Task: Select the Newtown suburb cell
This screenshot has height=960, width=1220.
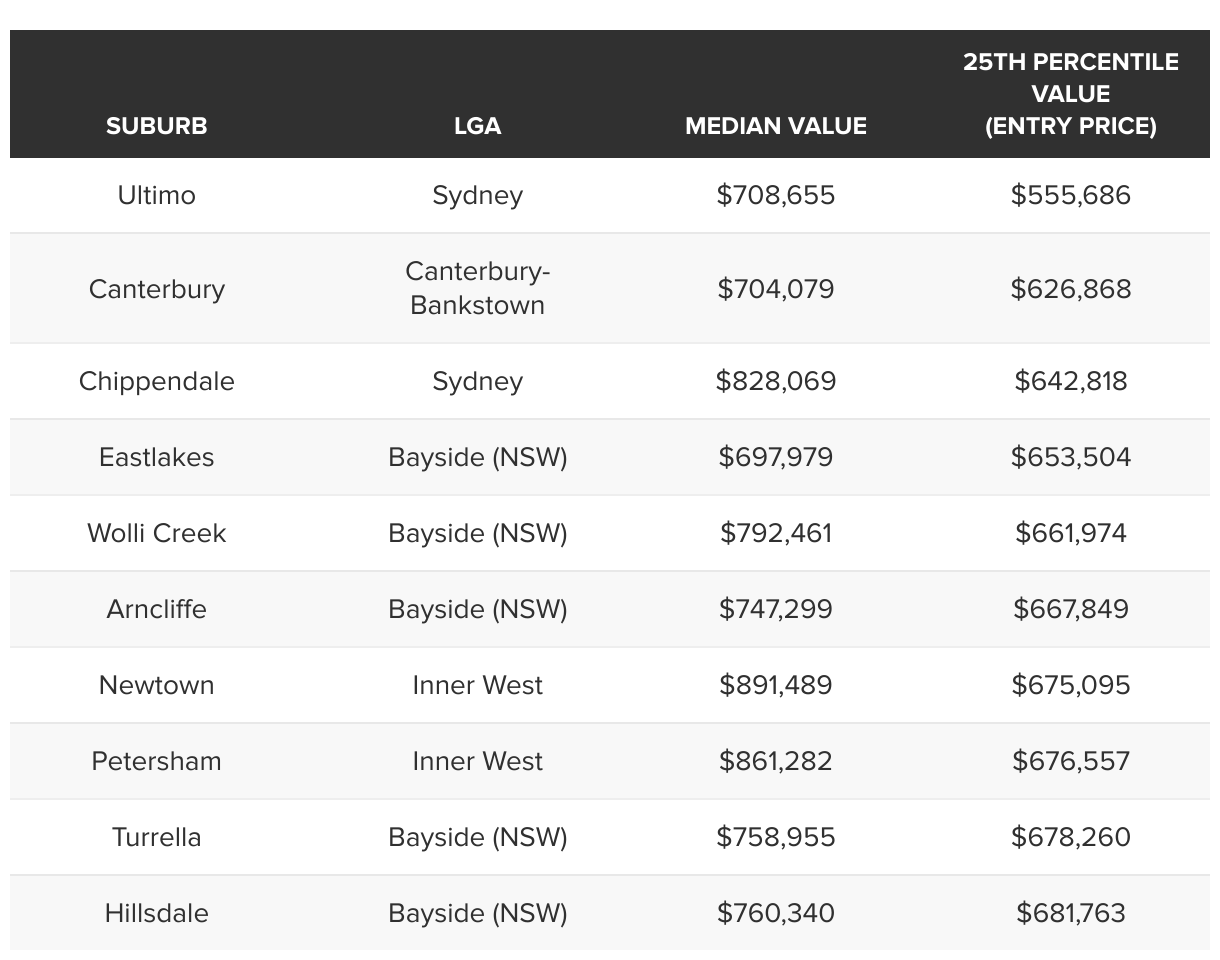Action: point(157,685)
